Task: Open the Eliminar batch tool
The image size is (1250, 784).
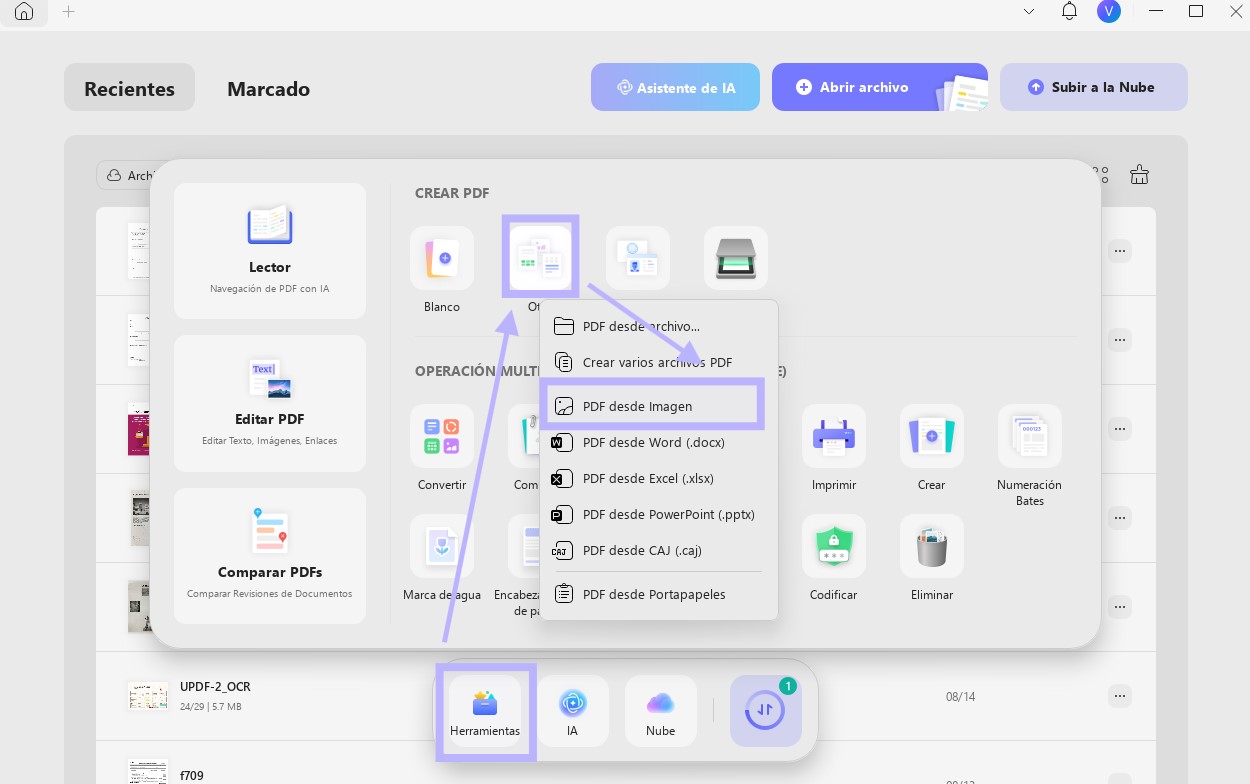Action: (x=932, y=546)
